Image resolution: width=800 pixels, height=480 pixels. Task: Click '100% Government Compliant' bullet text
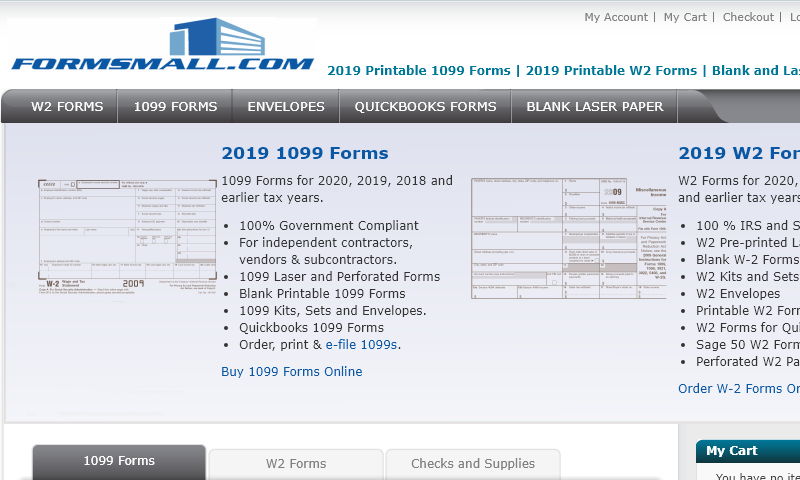(x=329, y=225)
